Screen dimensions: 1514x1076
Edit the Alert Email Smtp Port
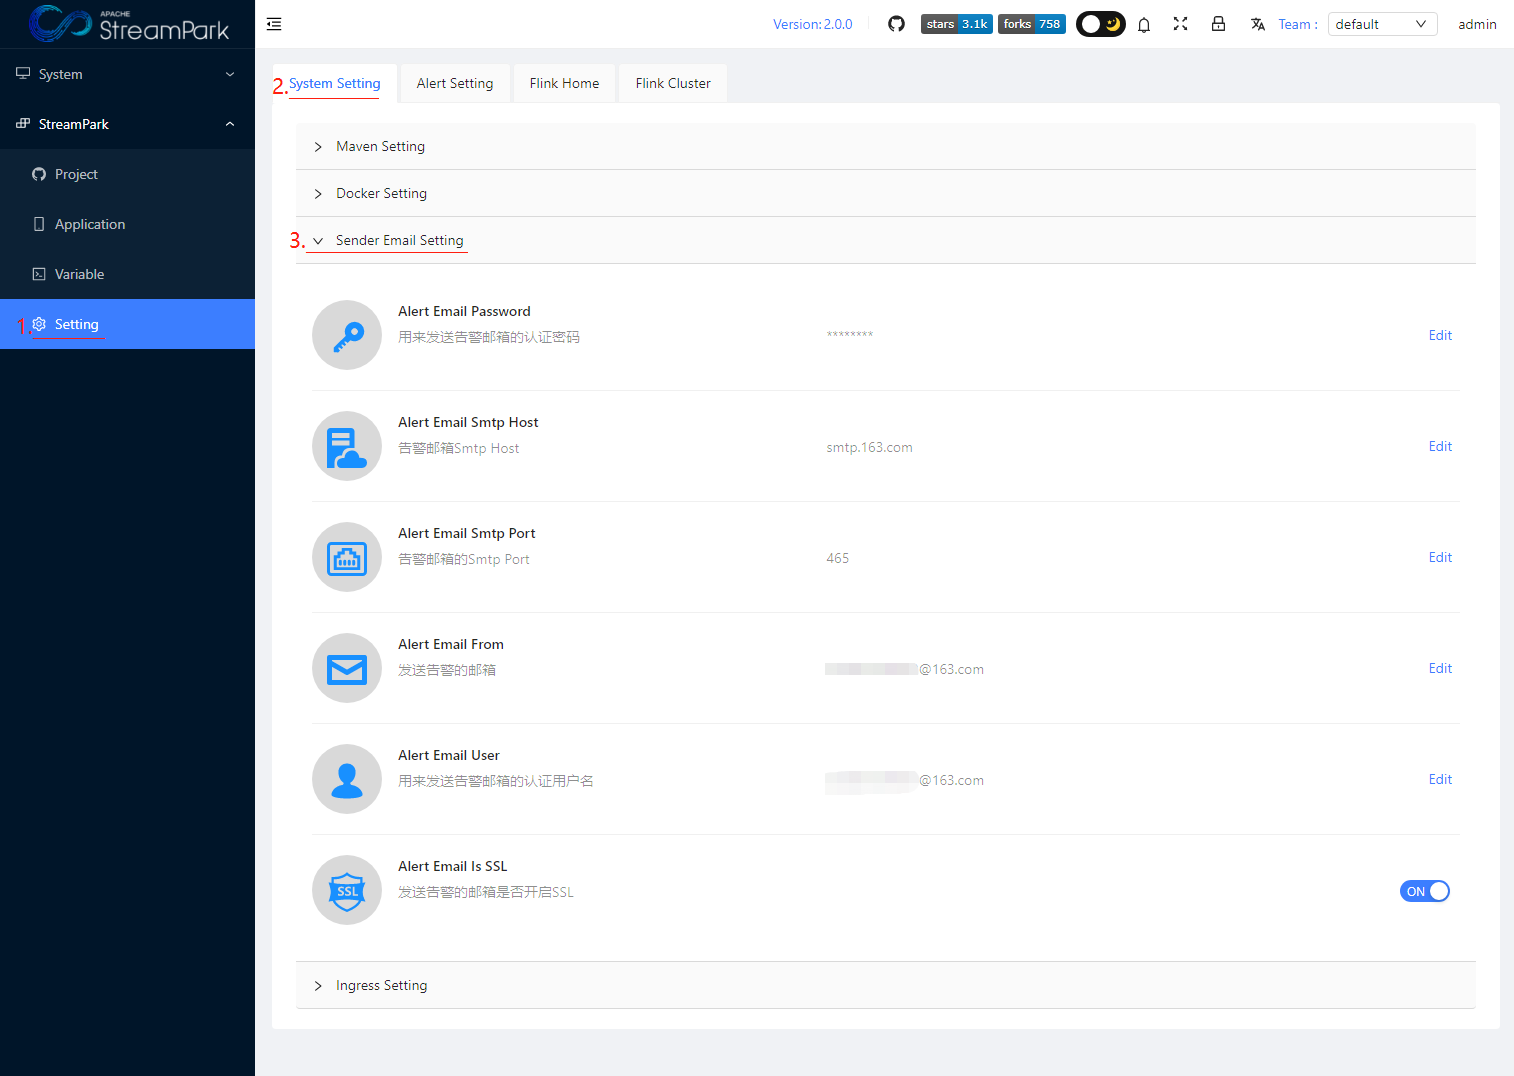pos(1440,558)
